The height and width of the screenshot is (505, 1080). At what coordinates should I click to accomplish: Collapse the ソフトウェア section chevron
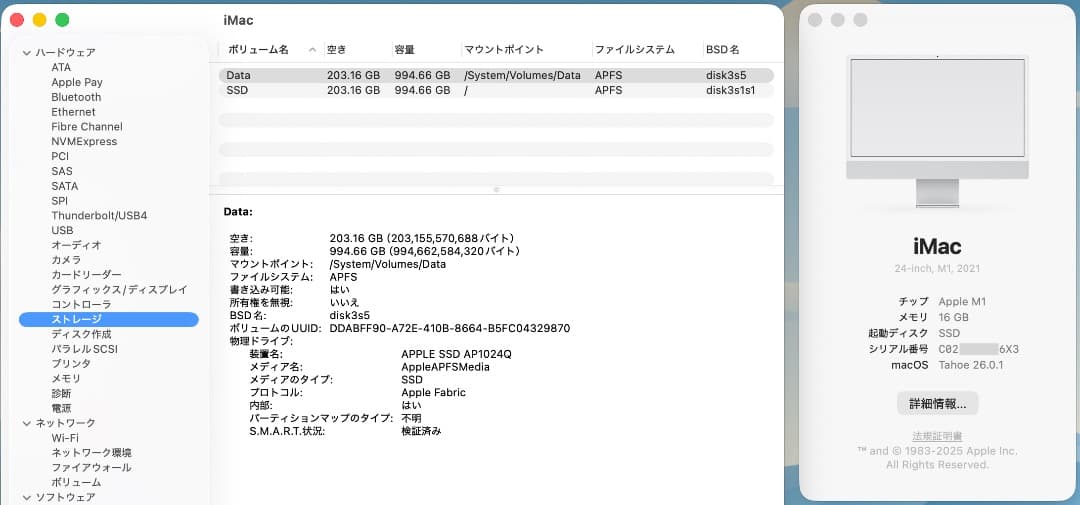(x=27, y=497)
